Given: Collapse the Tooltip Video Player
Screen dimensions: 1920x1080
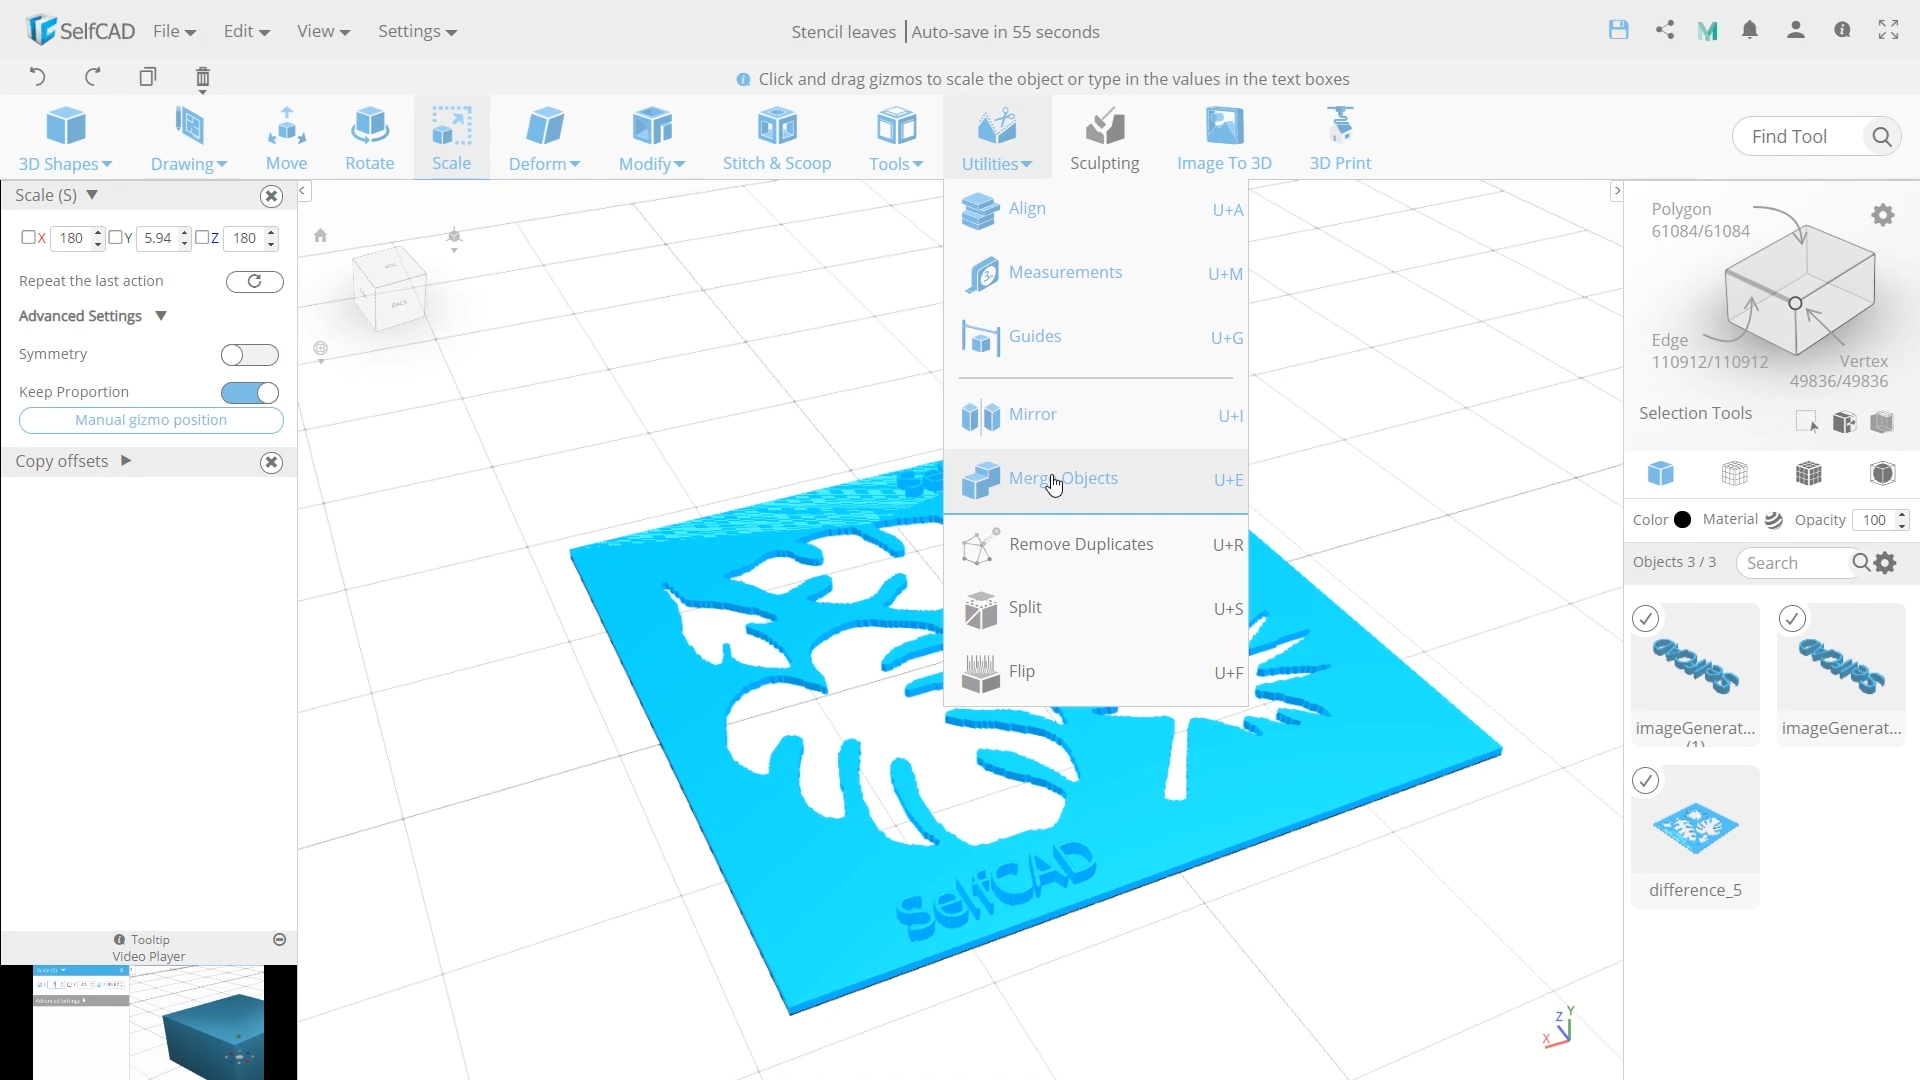Looking at the screenshot, I should 280,940.
